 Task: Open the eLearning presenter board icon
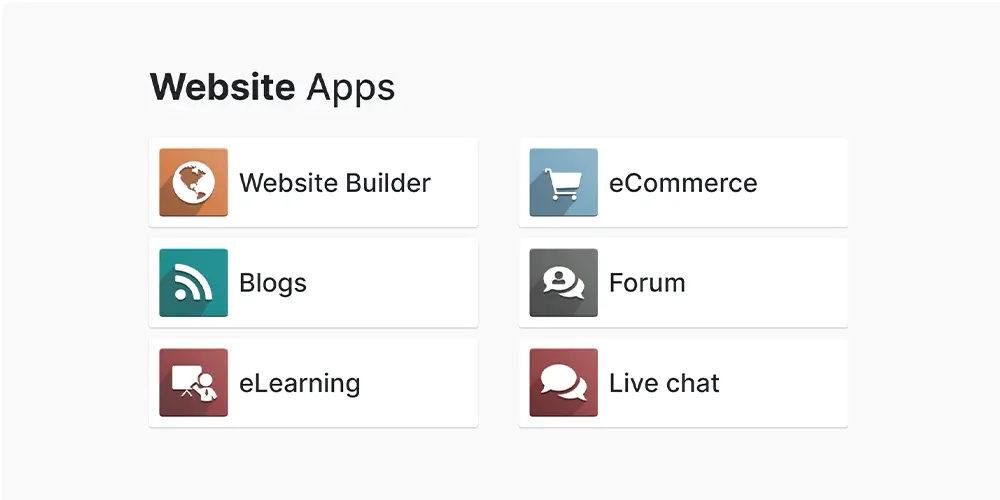coord(193,383)
